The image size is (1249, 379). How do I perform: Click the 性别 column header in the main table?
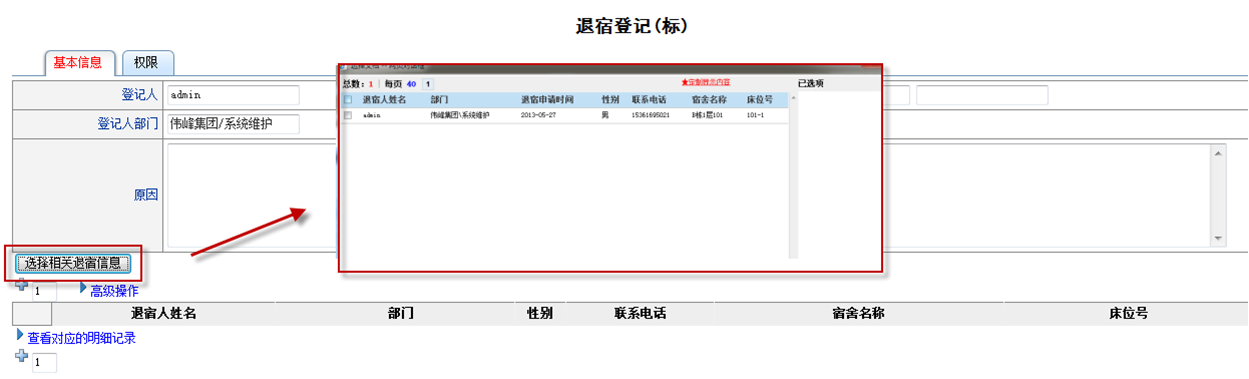540,314
